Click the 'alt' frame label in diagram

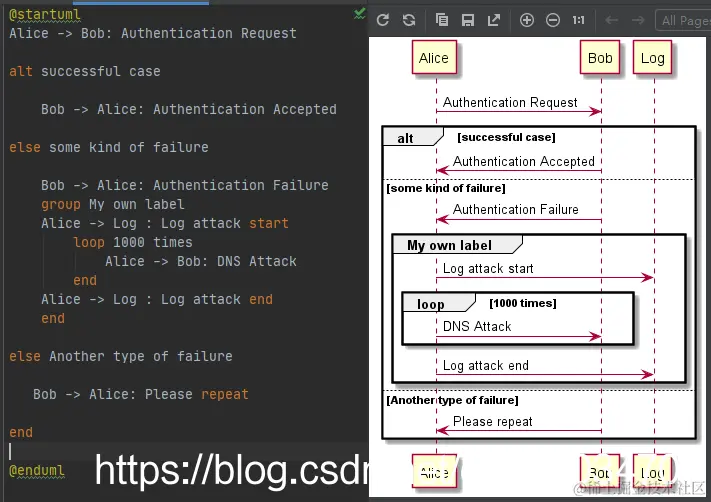[x=405, y=138]
